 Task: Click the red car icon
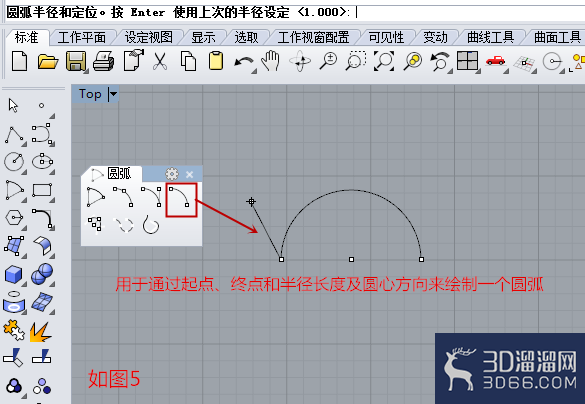[495, 61]
